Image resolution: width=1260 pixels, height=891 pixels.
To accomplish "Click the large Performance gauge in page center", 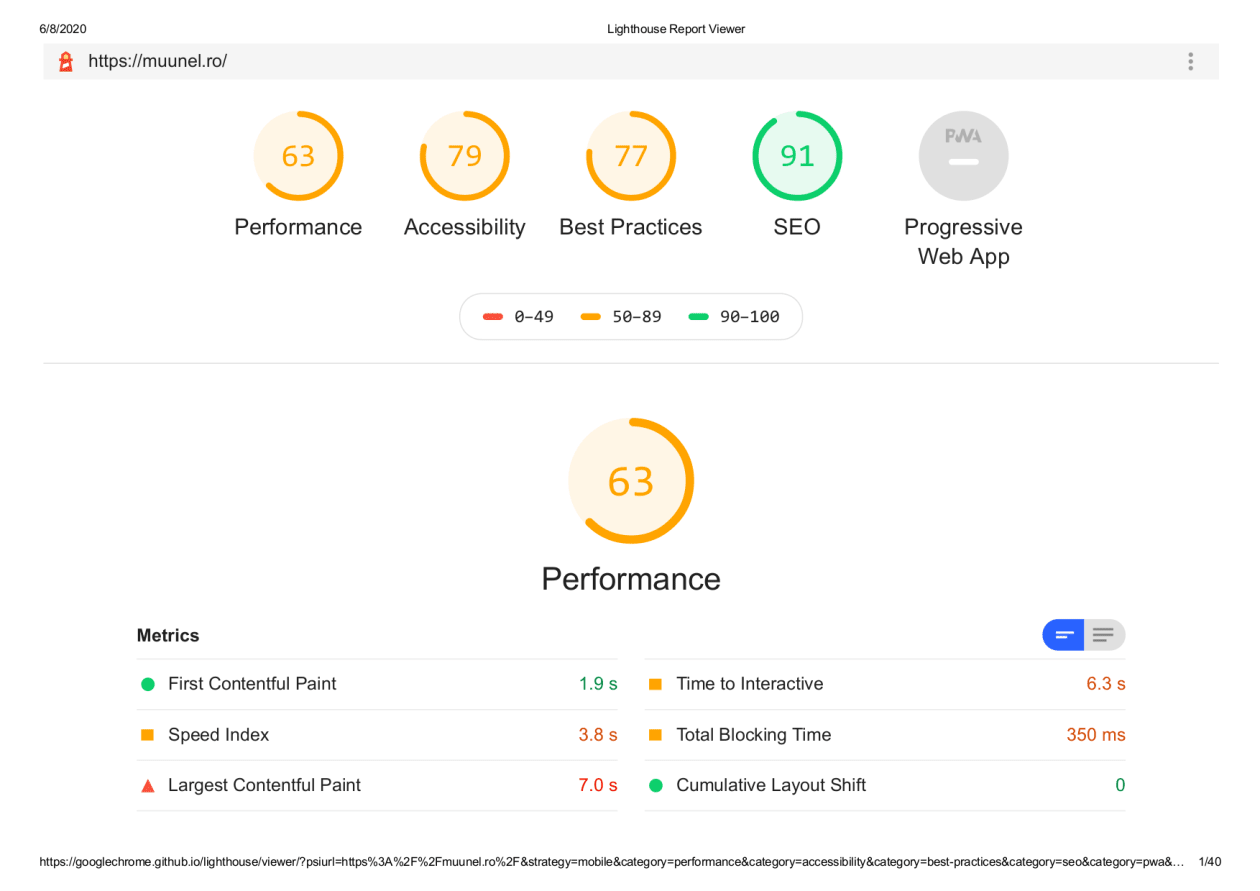I will point(630,480).
